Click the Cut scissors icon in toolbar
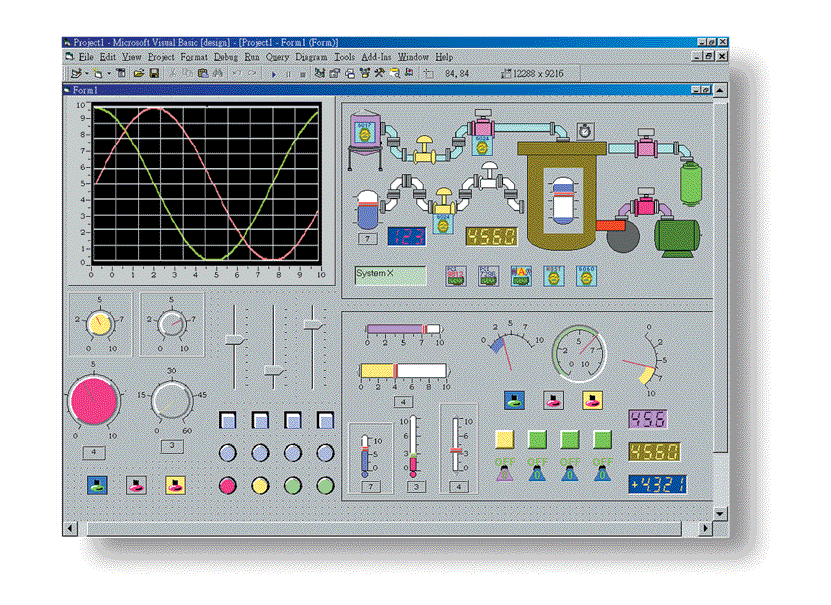This screenshot has width=831, height=605. point(172,74)
